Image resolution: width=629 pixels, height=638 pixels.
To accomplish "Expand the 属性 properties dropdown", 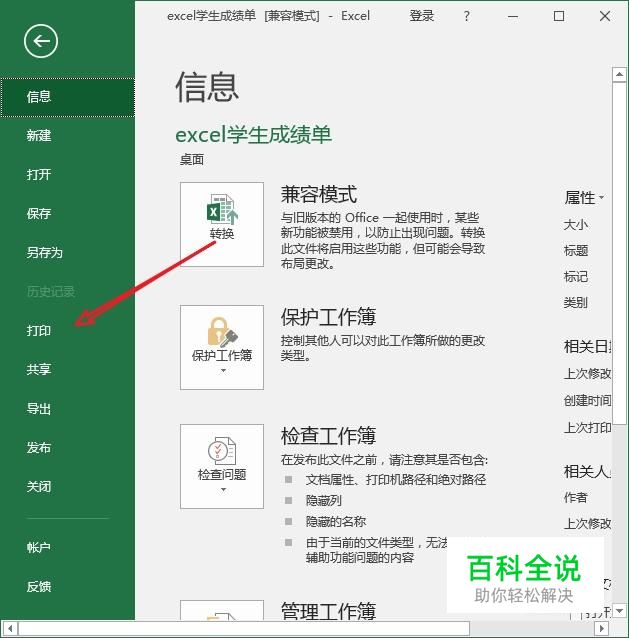I will (x=584, y=198).
